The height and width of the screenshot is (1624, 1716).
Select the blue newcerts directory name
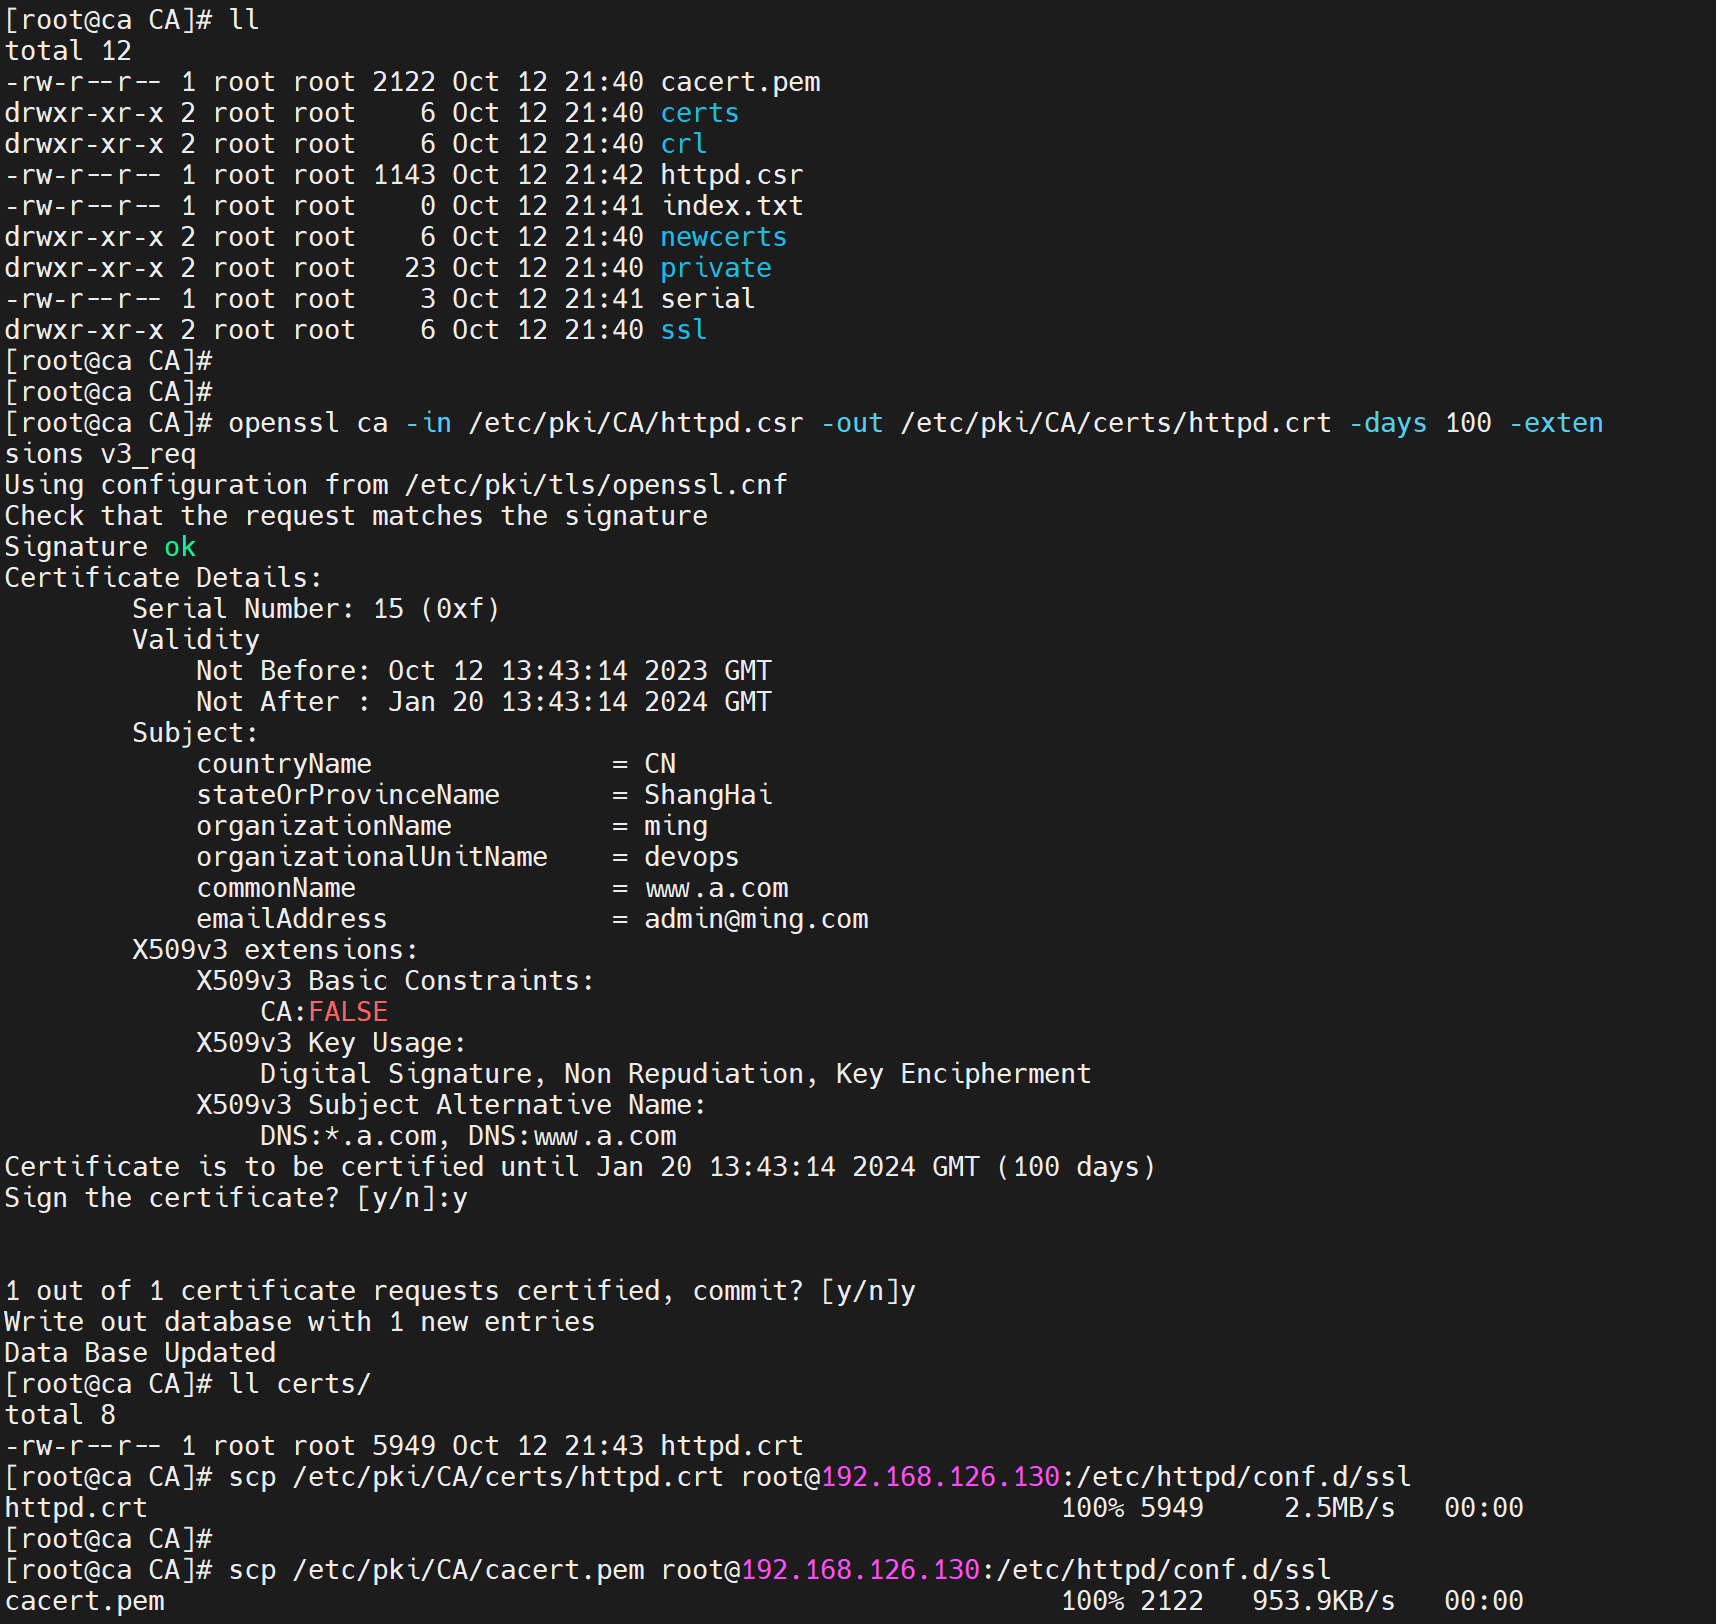723,237
